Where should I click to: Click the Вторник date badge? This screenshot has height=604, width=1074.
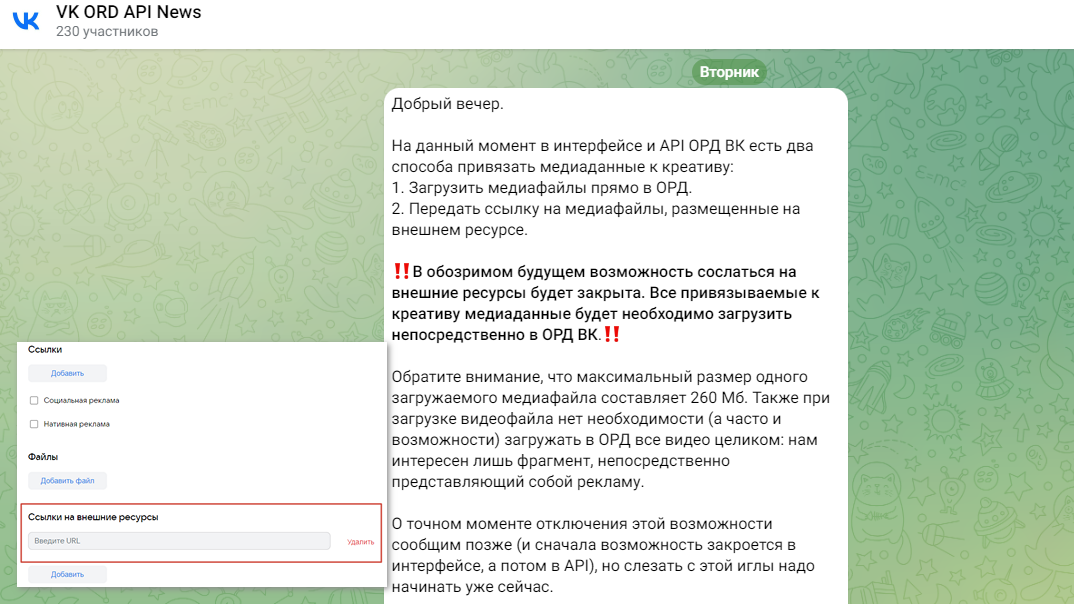729,72
